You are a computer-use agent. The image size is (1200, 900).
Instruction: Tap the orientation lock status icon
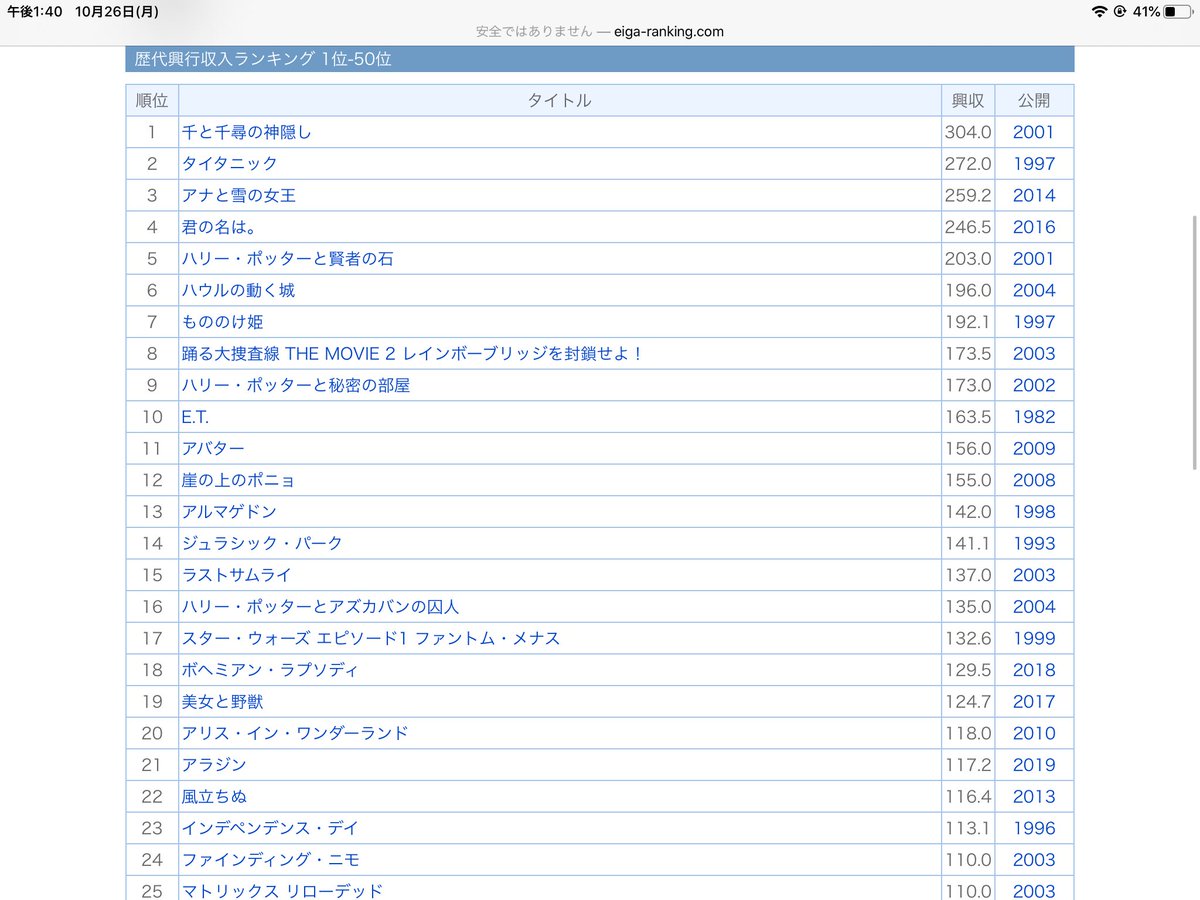1121,12
